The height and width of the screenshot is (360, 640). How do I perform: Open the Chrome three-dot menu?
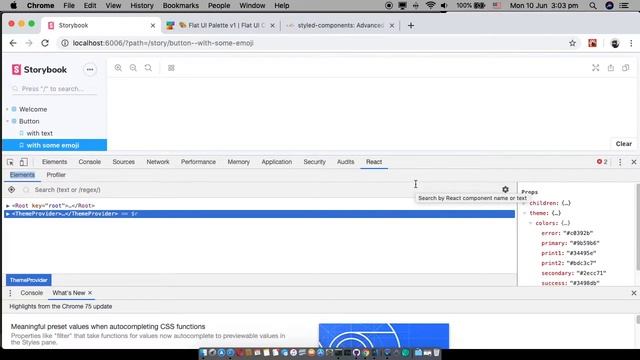[x=631, y=43]
